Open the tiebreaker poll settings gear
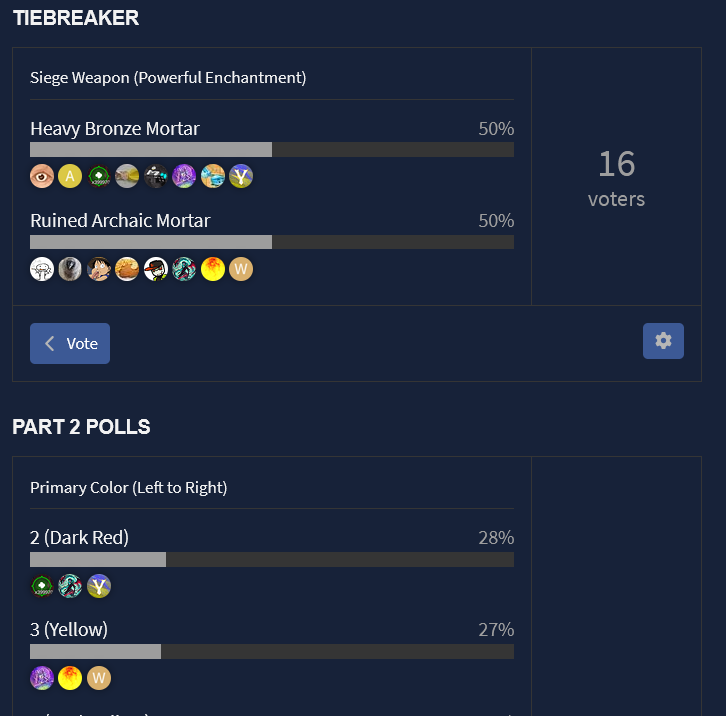 coord(663,341)
